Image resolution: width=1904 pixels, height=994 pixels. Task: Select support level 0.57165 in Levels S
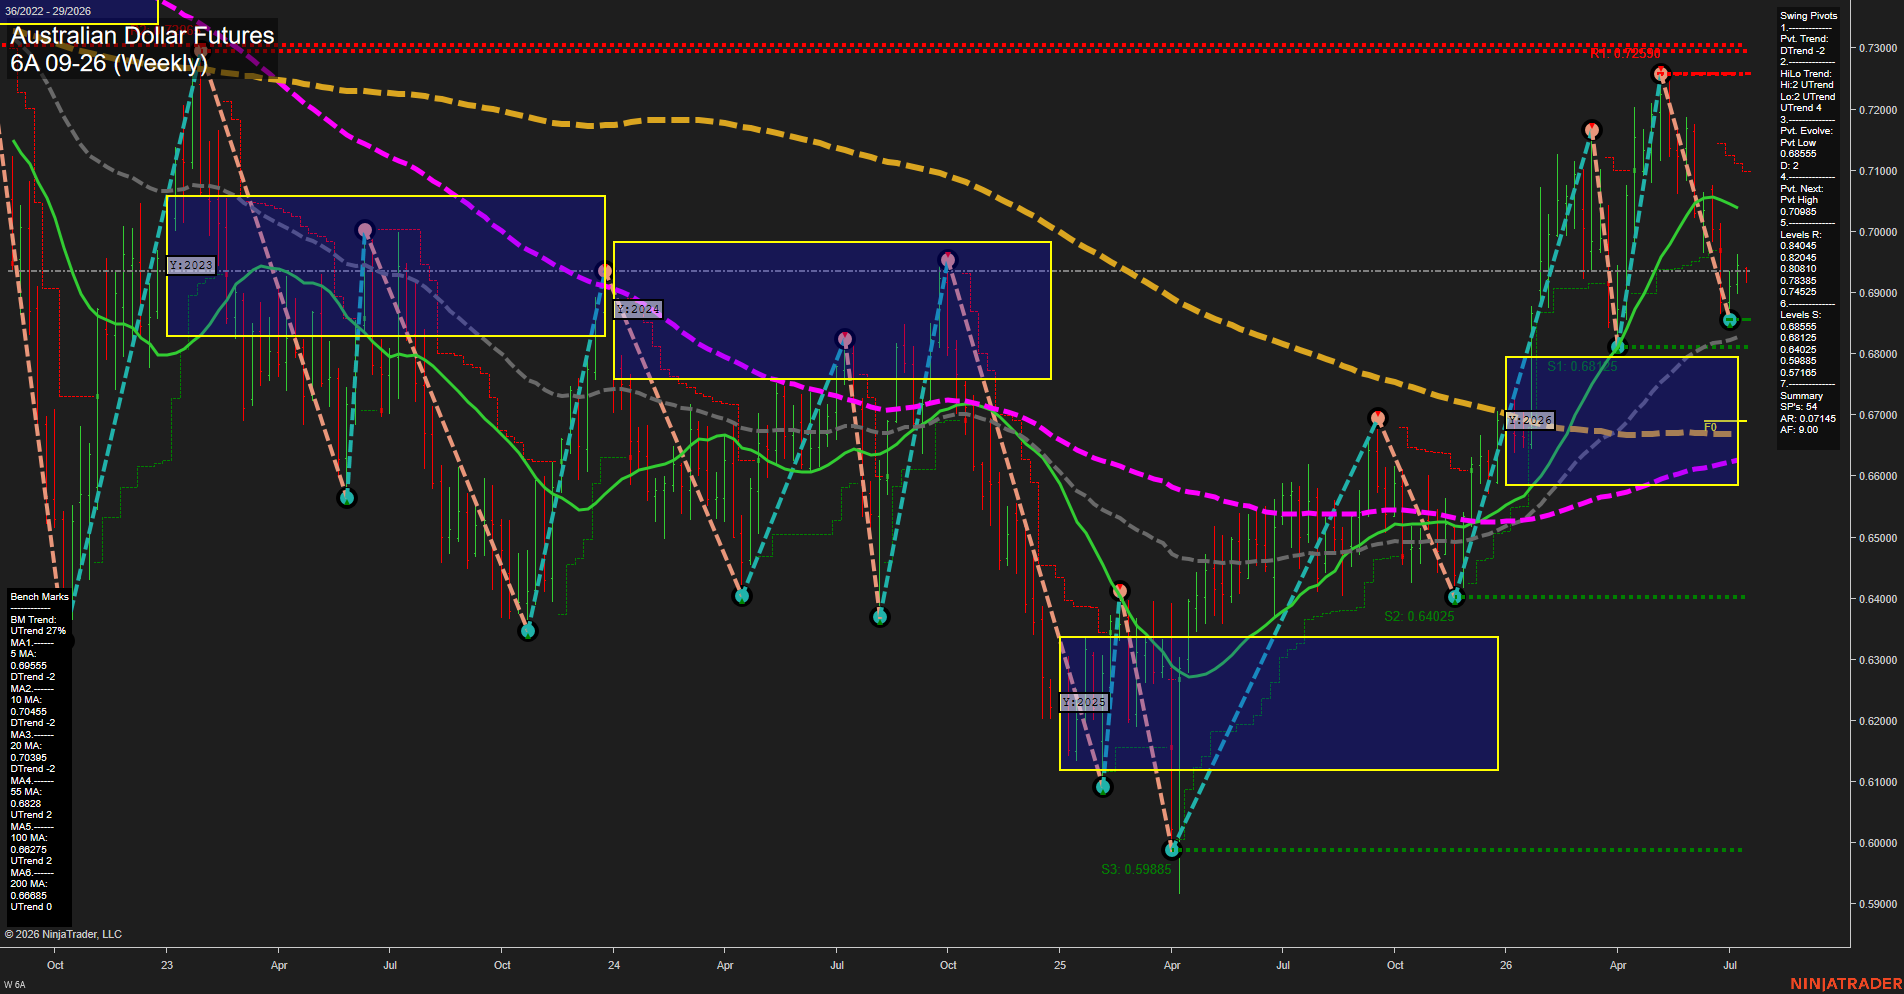click(x=1799, y=373)
